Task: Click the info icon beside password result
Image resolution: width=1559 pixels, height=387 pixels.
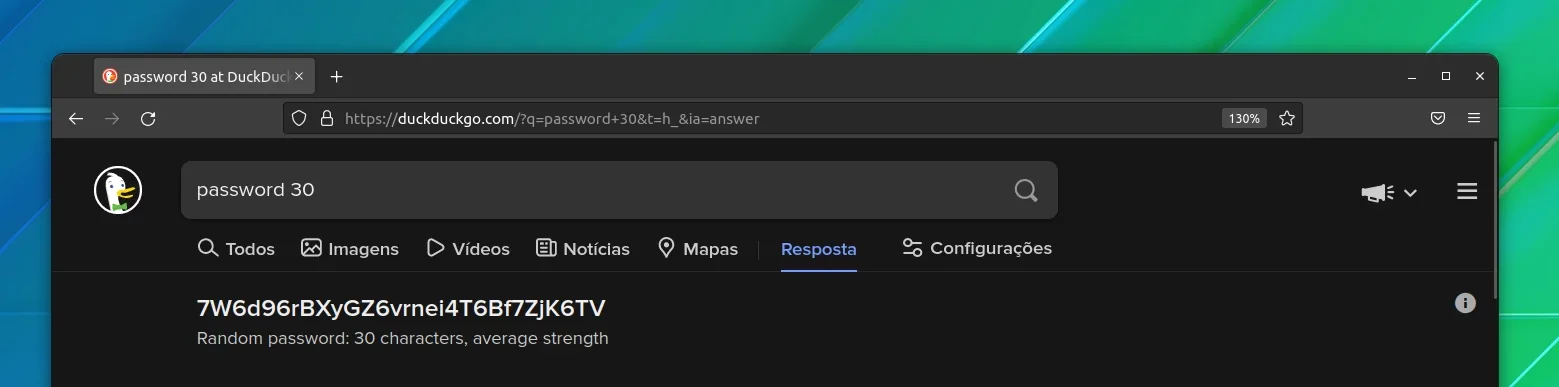Action: click(1465, 303)
